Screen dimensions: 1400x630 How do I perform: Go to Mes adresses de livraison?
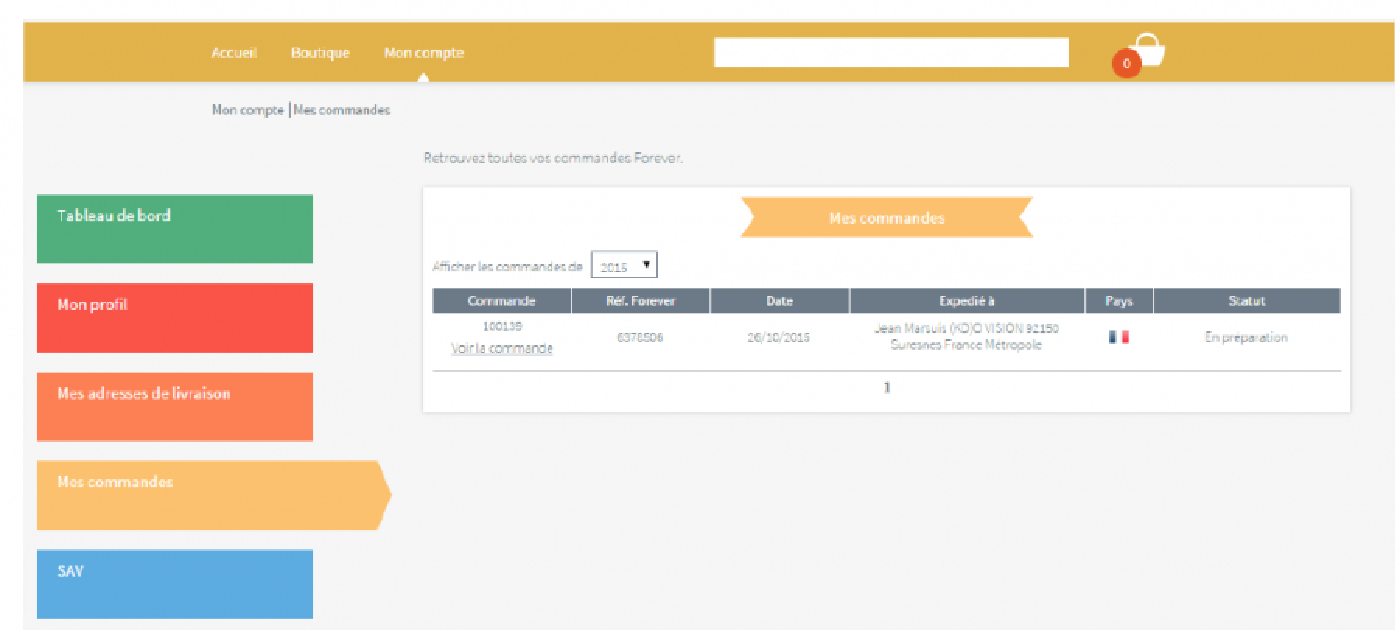175,407
